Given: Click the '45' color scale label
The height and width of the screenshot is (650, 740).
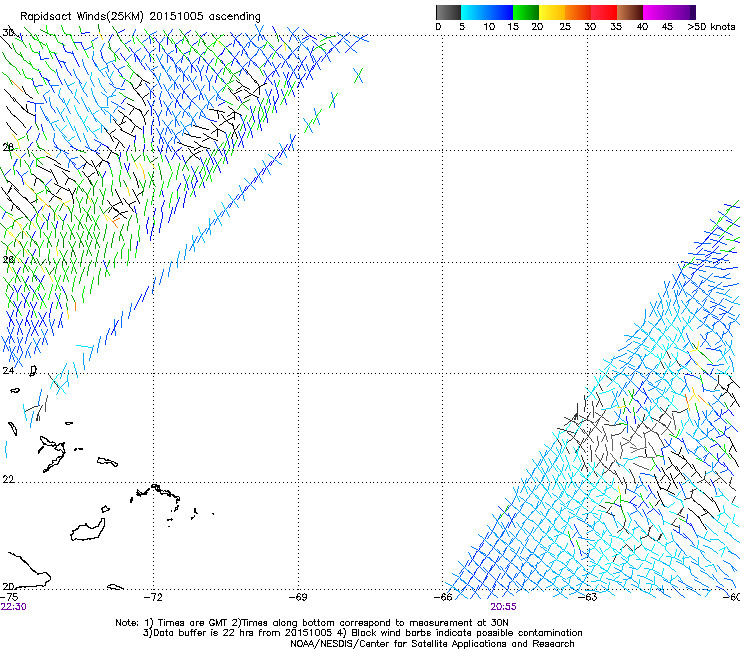Looking at the screenshot, I should [667, 27].
